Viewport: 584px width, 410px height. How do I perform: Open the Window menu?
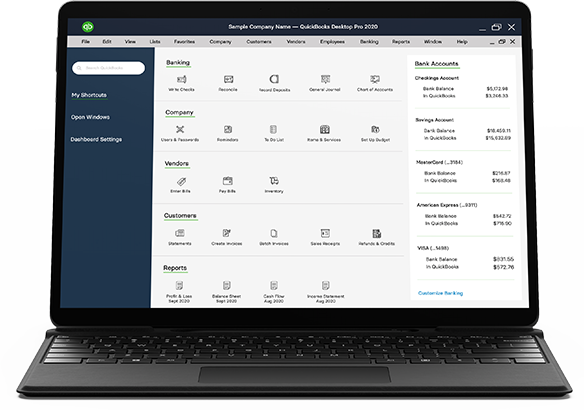433,42
